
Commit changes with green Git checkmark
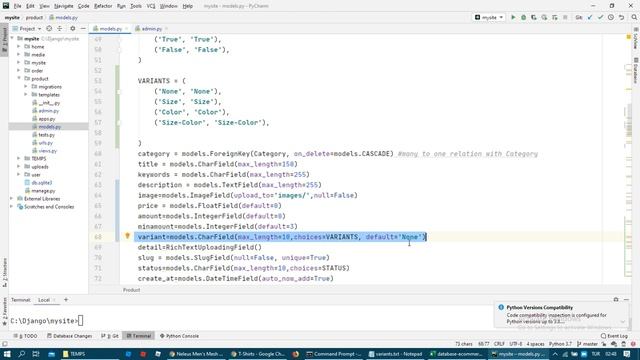[600, 18]
